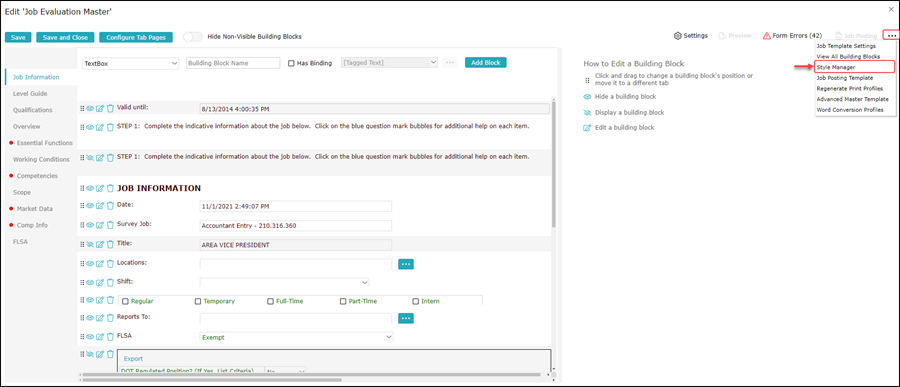Viewport: 900px width, 387px height.
Task: Click trash icon on Export block row
Action: coord(110,354)
